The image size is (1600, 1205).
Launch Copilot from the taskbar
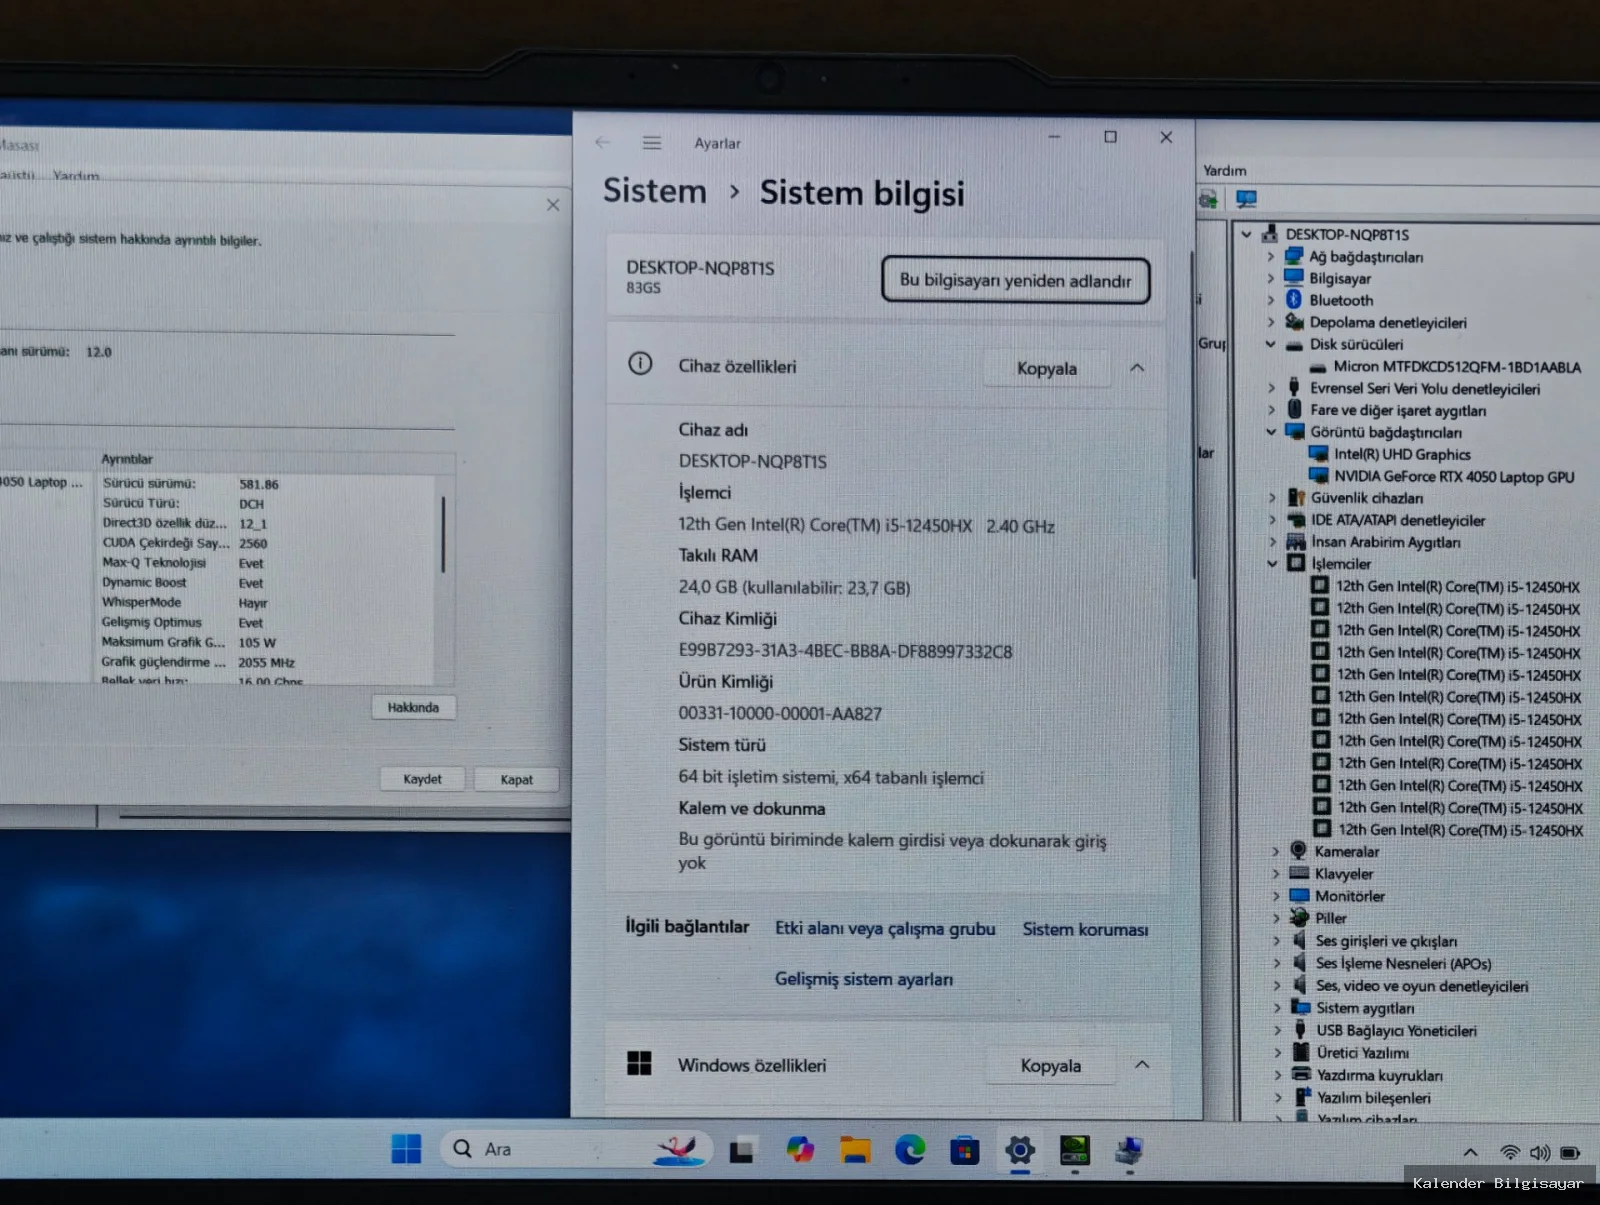[799, 1150]
